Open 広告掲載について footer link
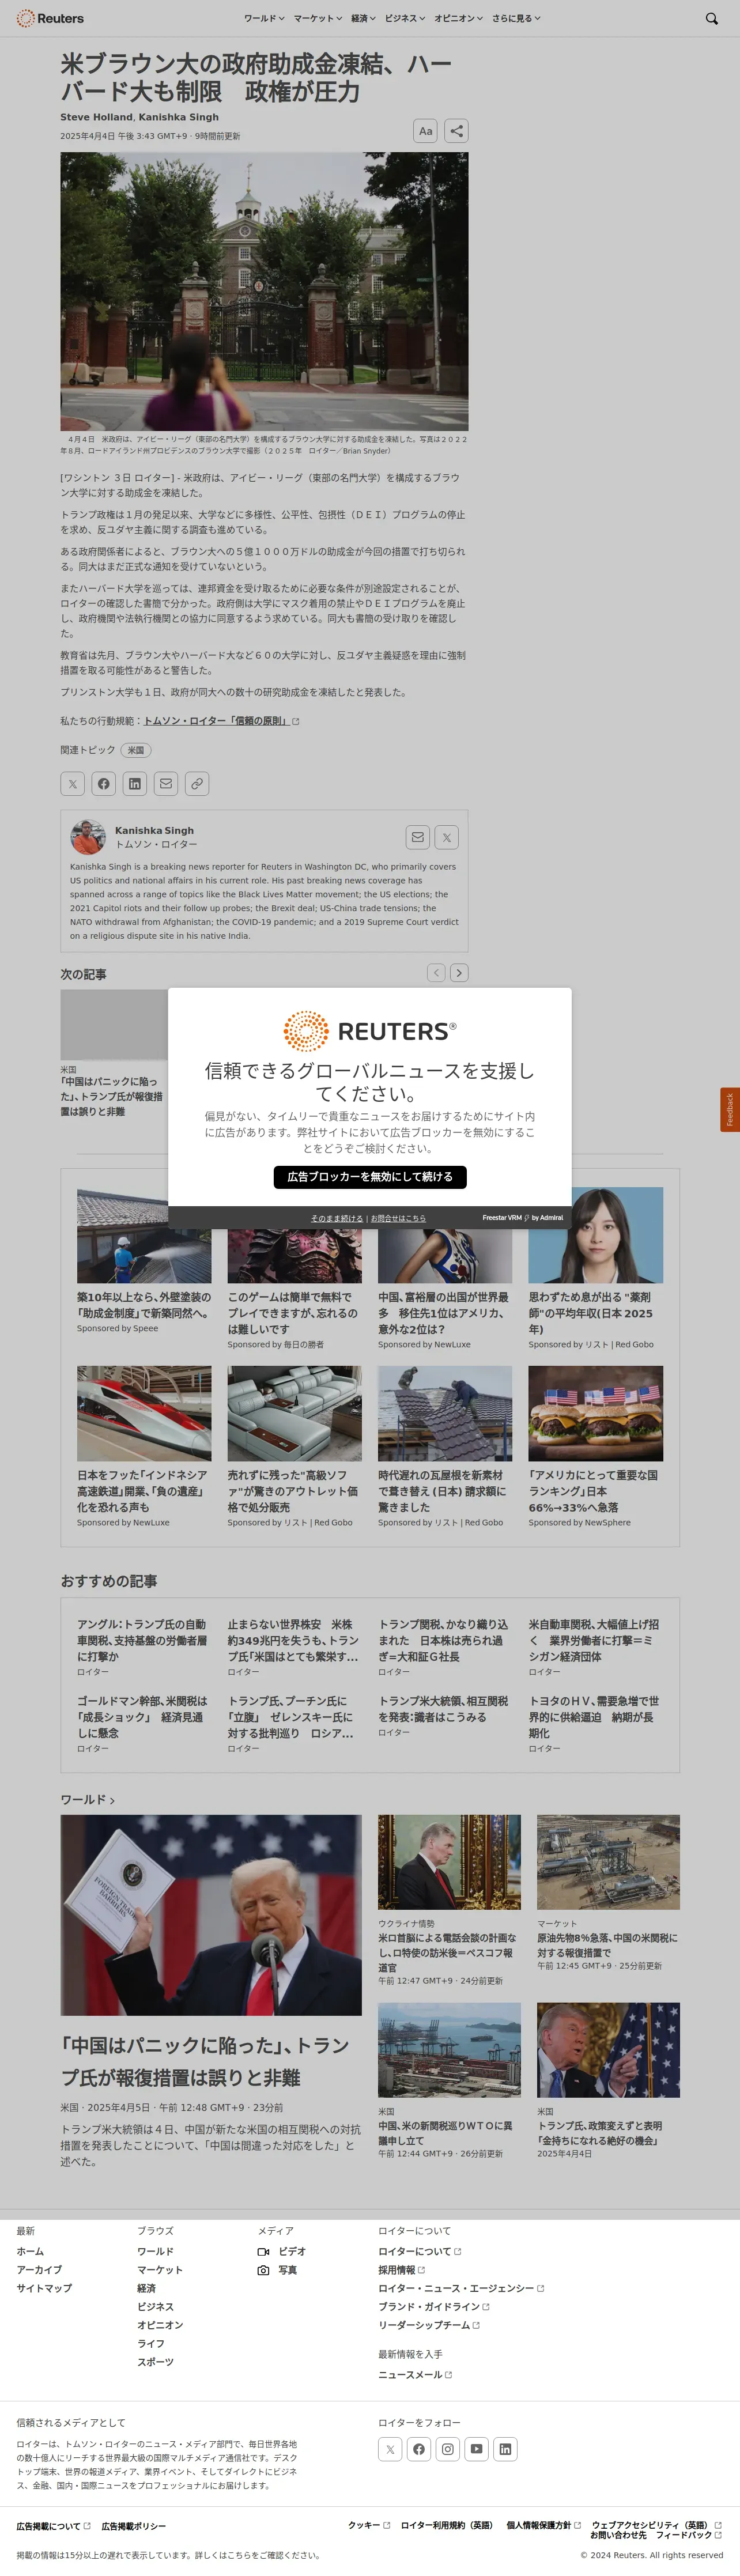The width and height of the screenshot is (740, 2576). coord(53,2526)
